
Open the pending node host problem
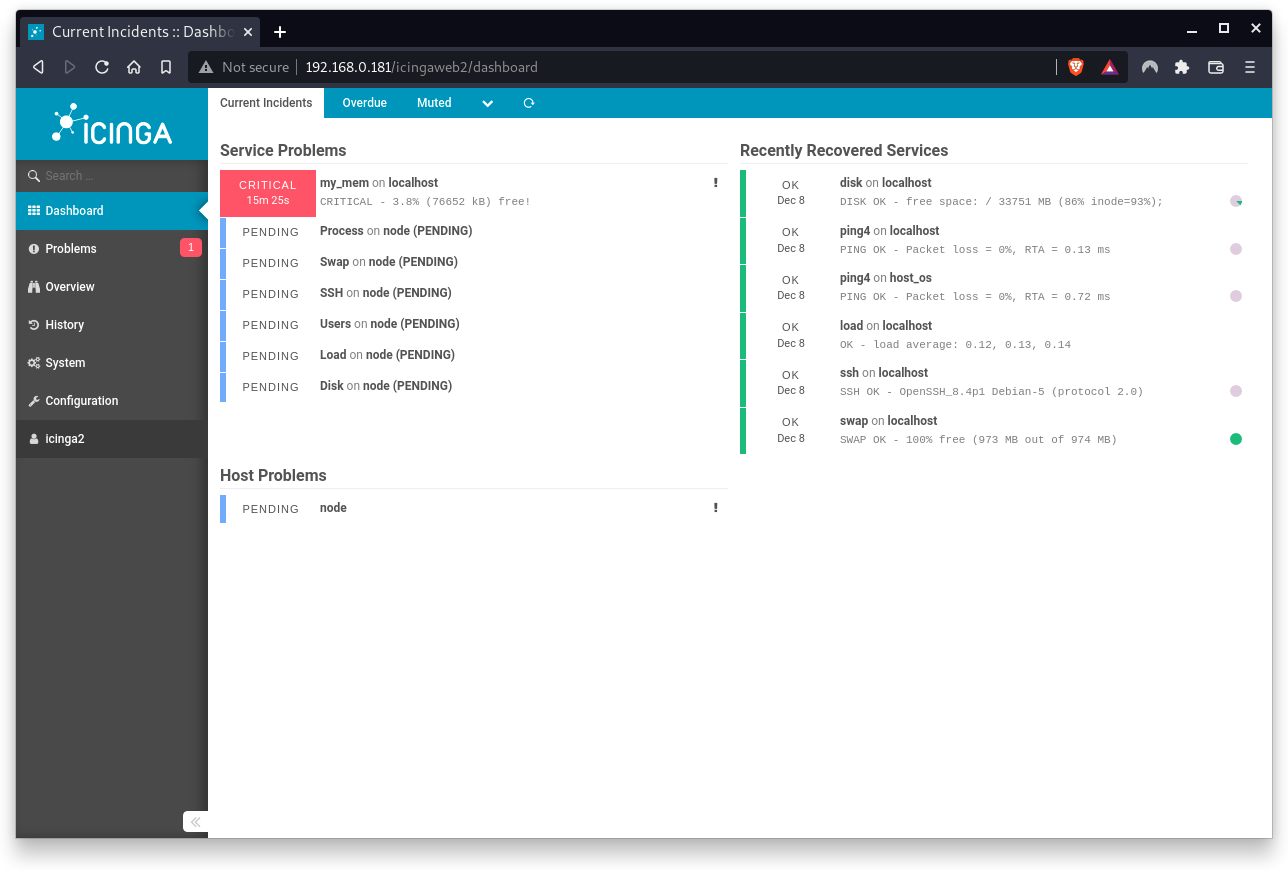click(333, 507)
